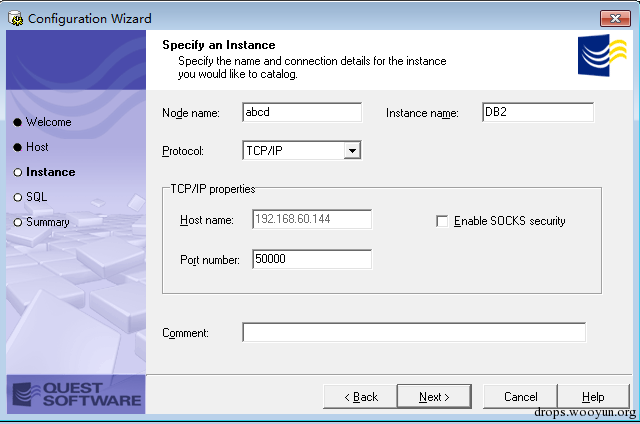The height and width of the screenshot is (424, 640).
Task: Select the Welcome step bullet
Action: [17, 122]
